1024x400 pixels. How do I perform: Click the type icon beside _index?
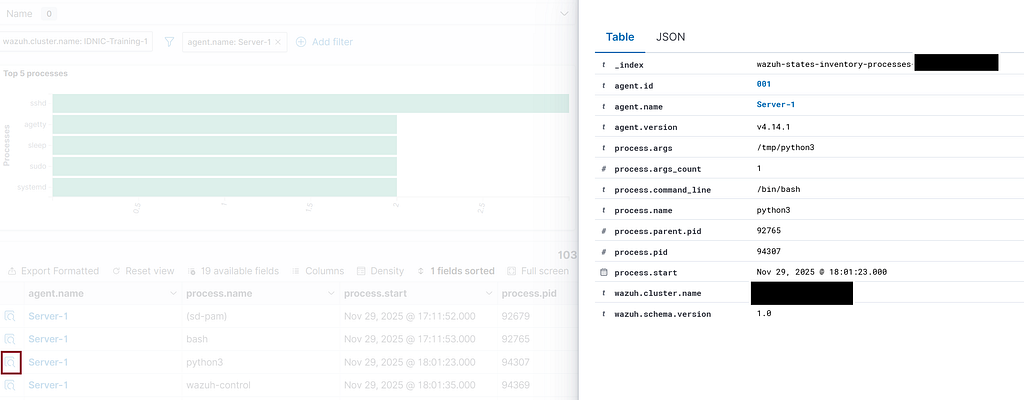pos(603,65)
